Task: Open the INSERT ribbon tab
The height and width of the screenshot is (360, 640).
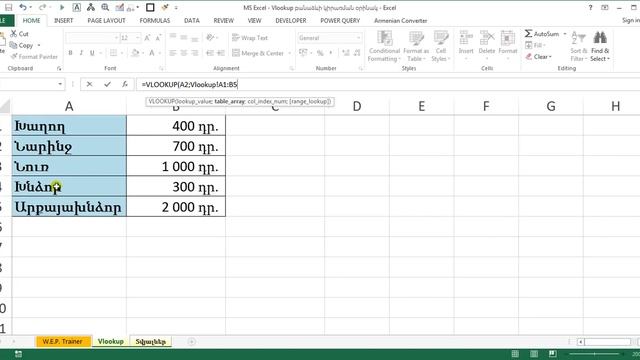Action: click(x=64, y=20)
